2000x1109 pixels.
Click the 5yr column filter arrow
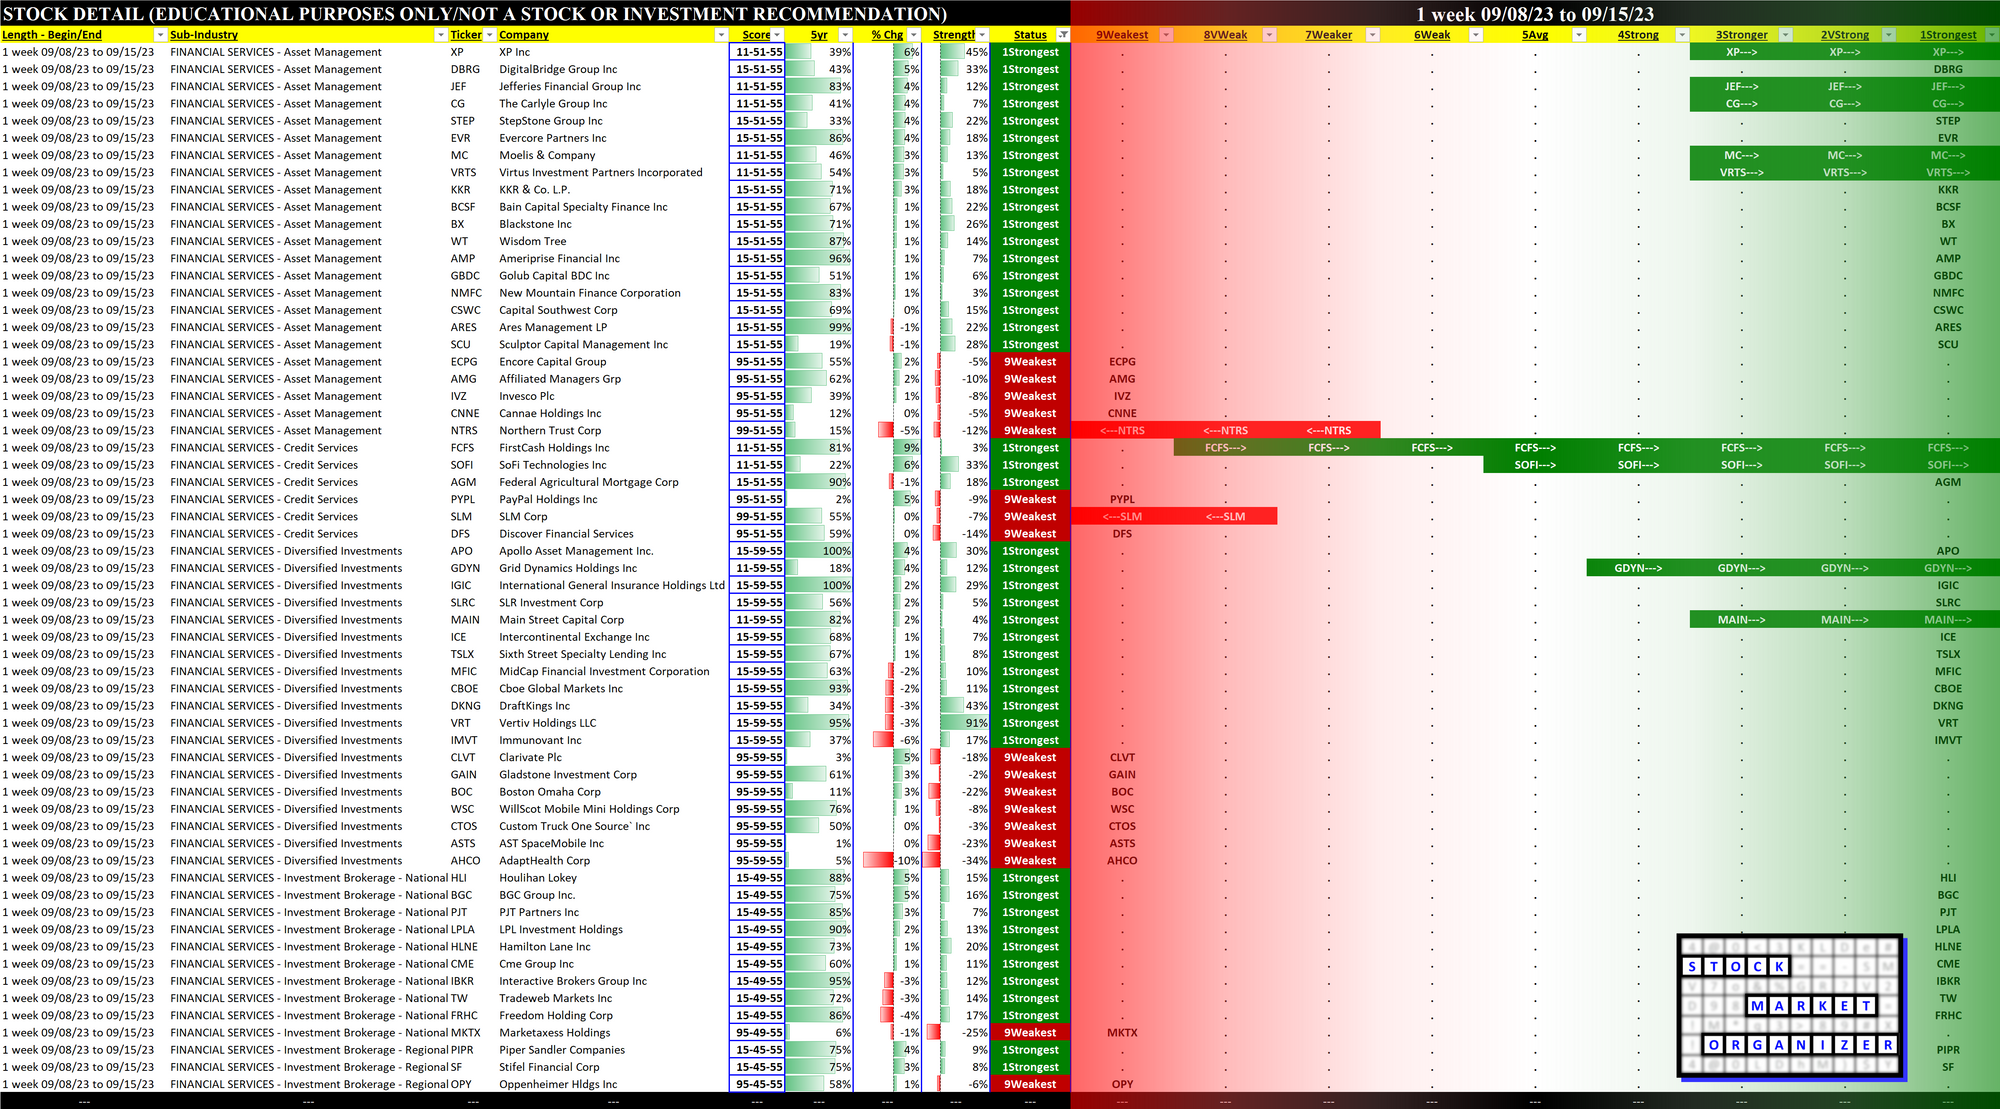click(845, 35)
